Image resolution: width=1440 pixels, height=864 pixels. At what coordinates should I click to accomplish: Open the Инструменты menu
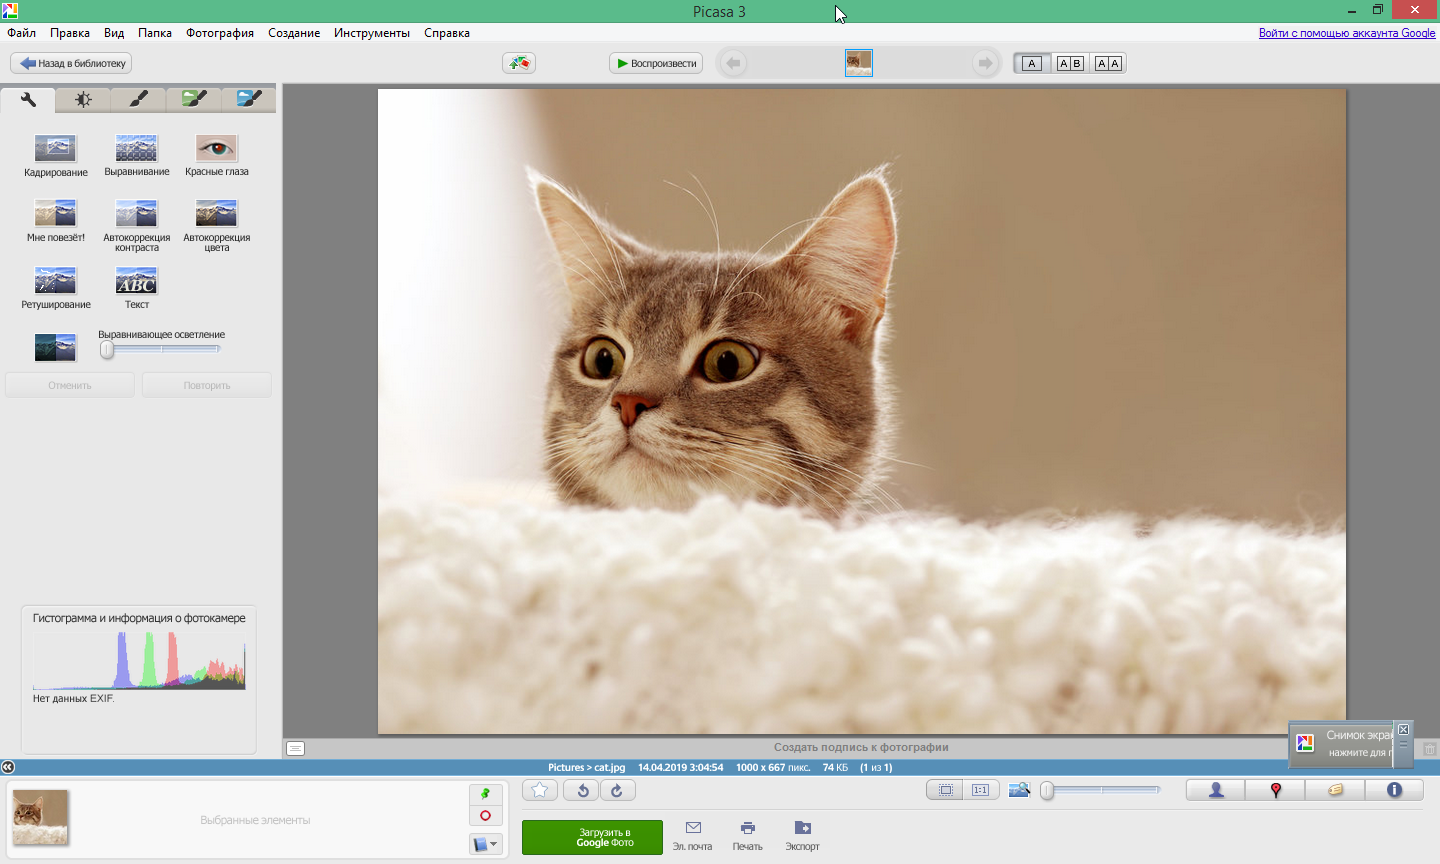(371, 33)
